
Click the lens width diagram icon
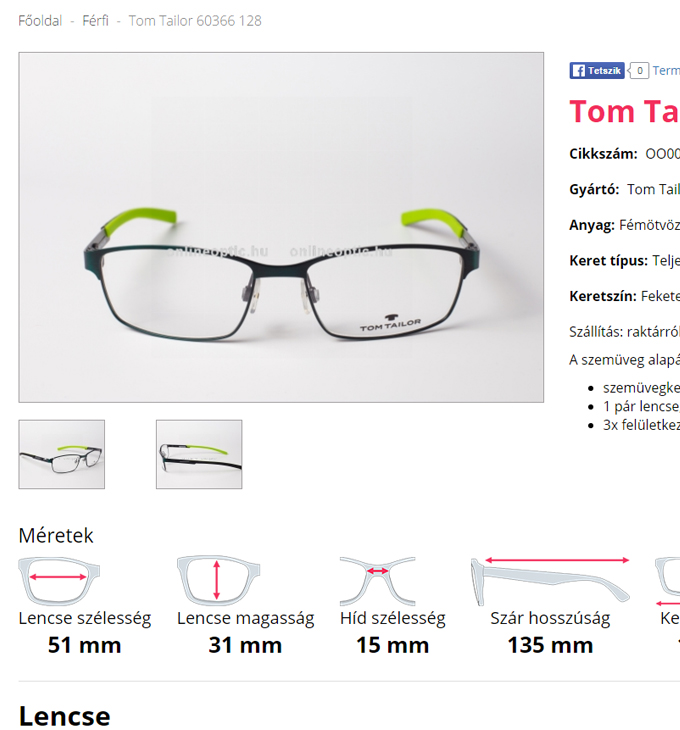59,580
